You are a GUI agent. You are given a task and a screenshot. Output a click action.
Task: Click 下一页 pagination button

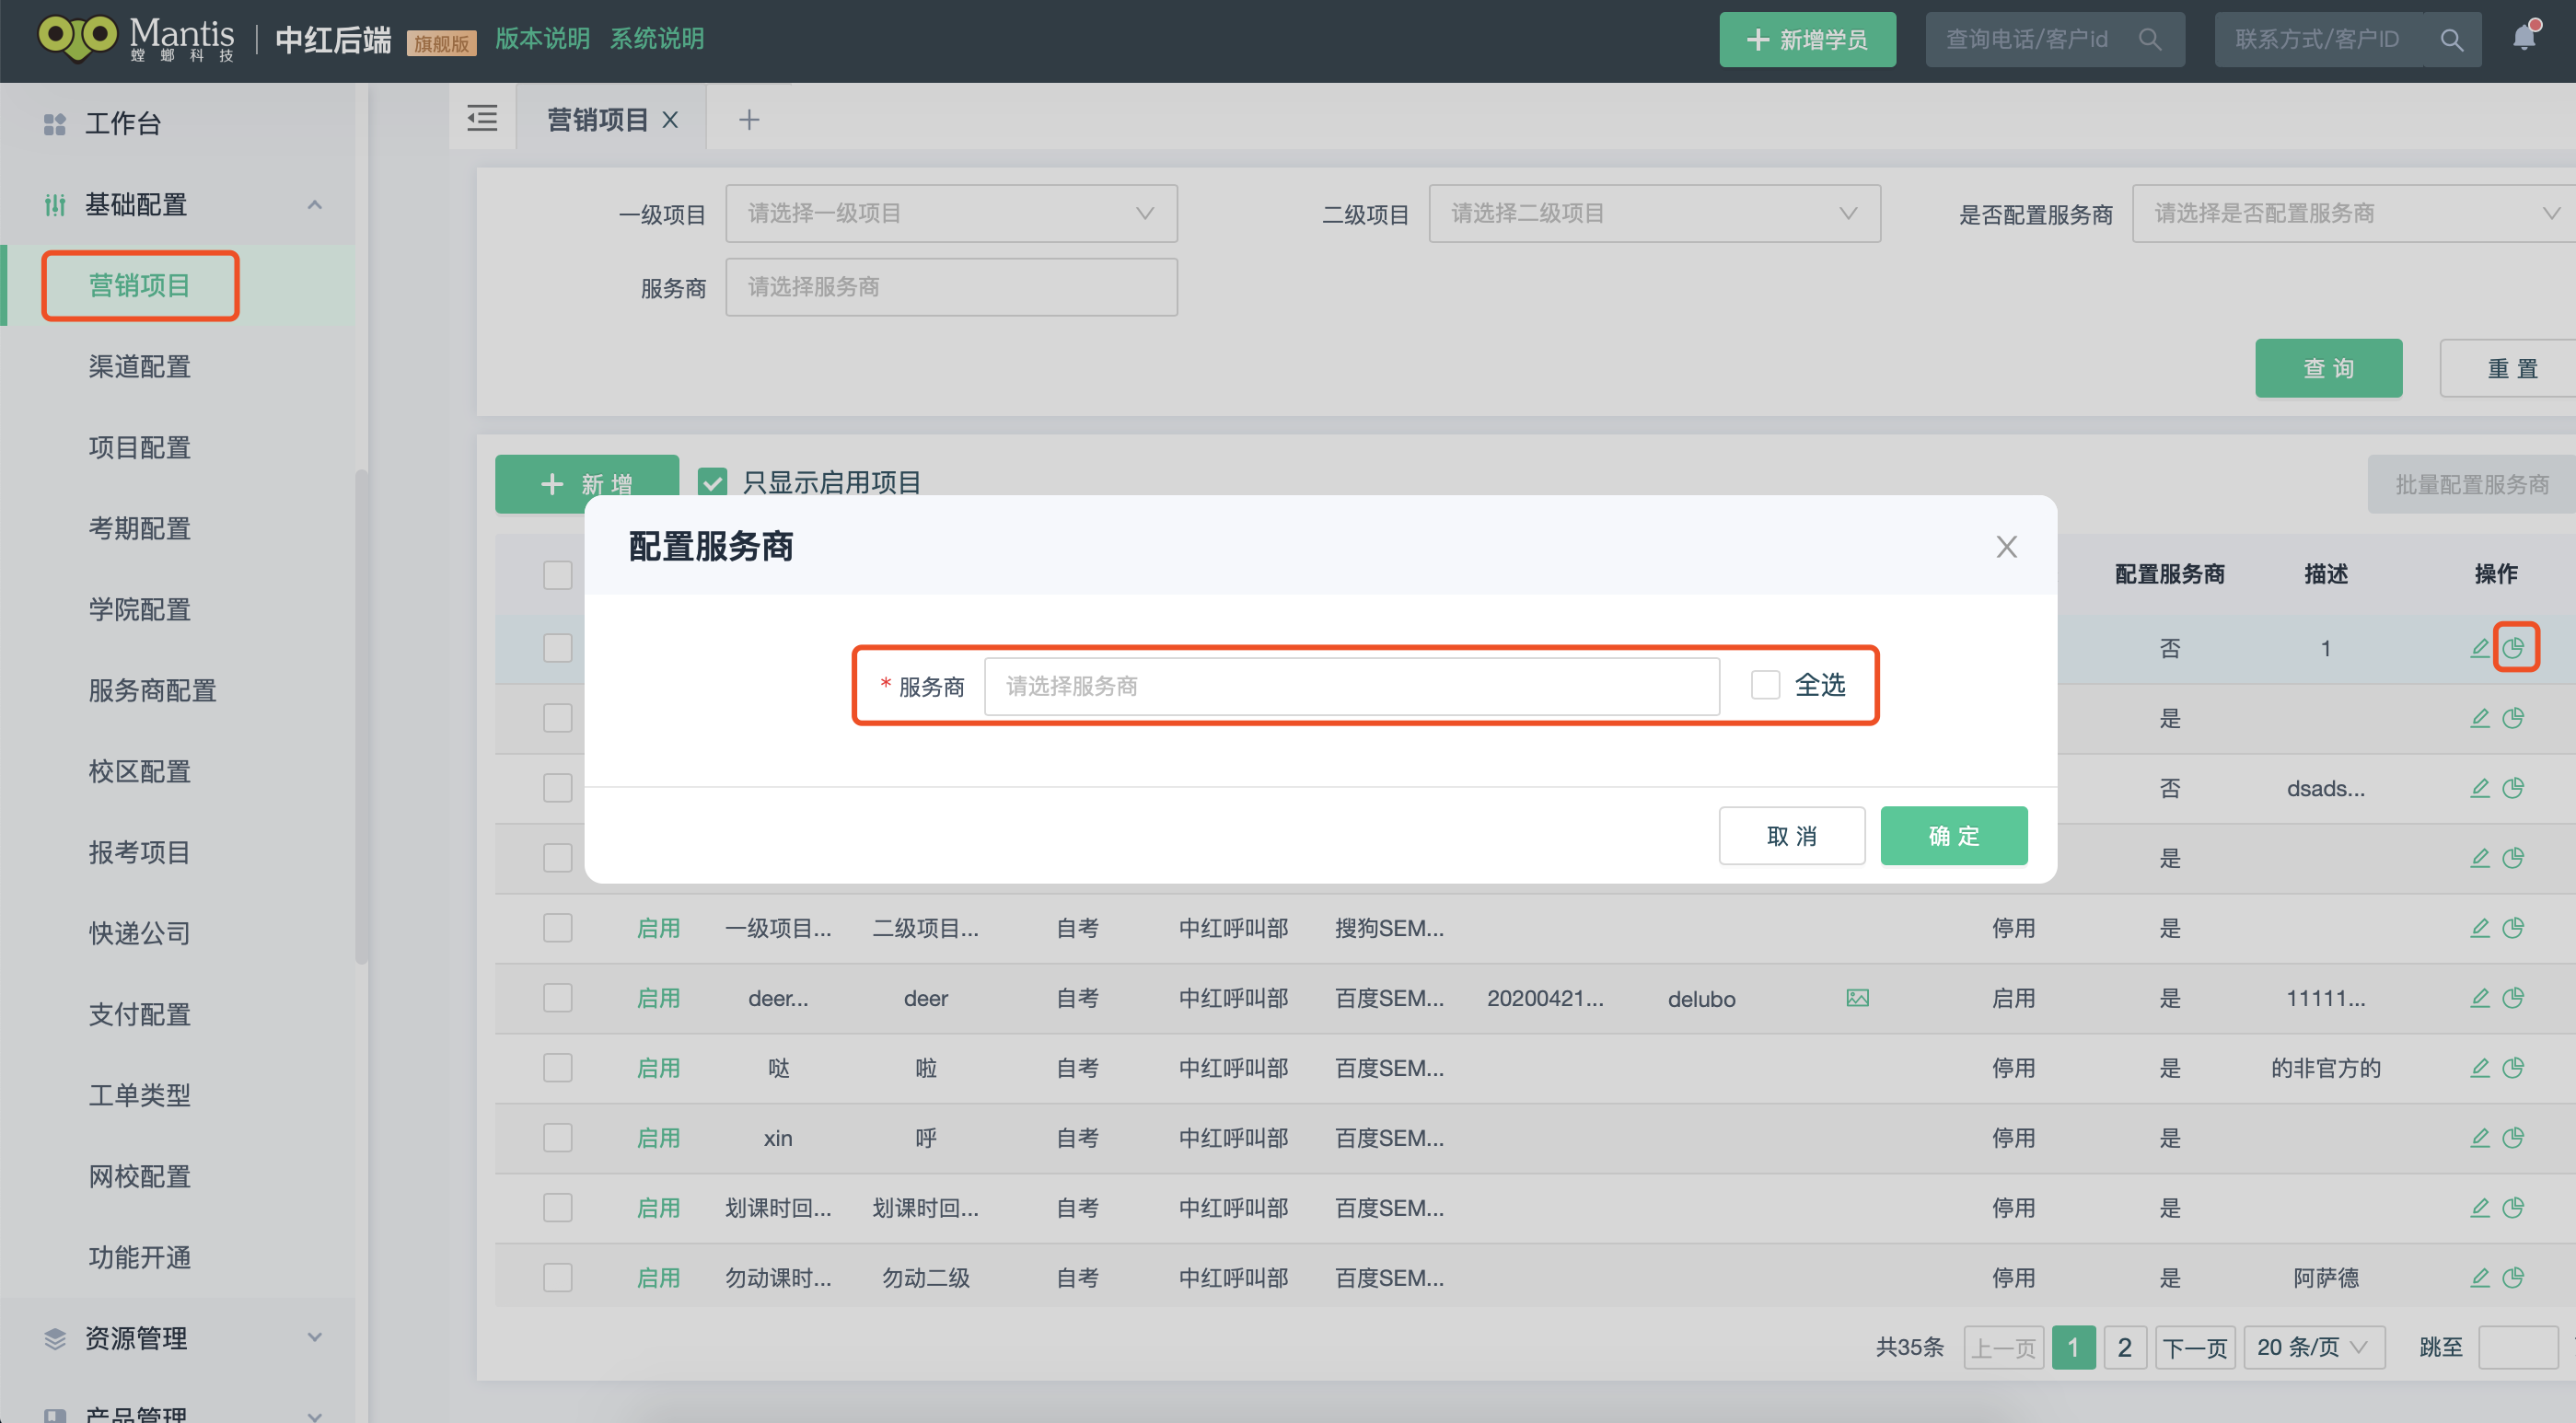[2195, 1347]
